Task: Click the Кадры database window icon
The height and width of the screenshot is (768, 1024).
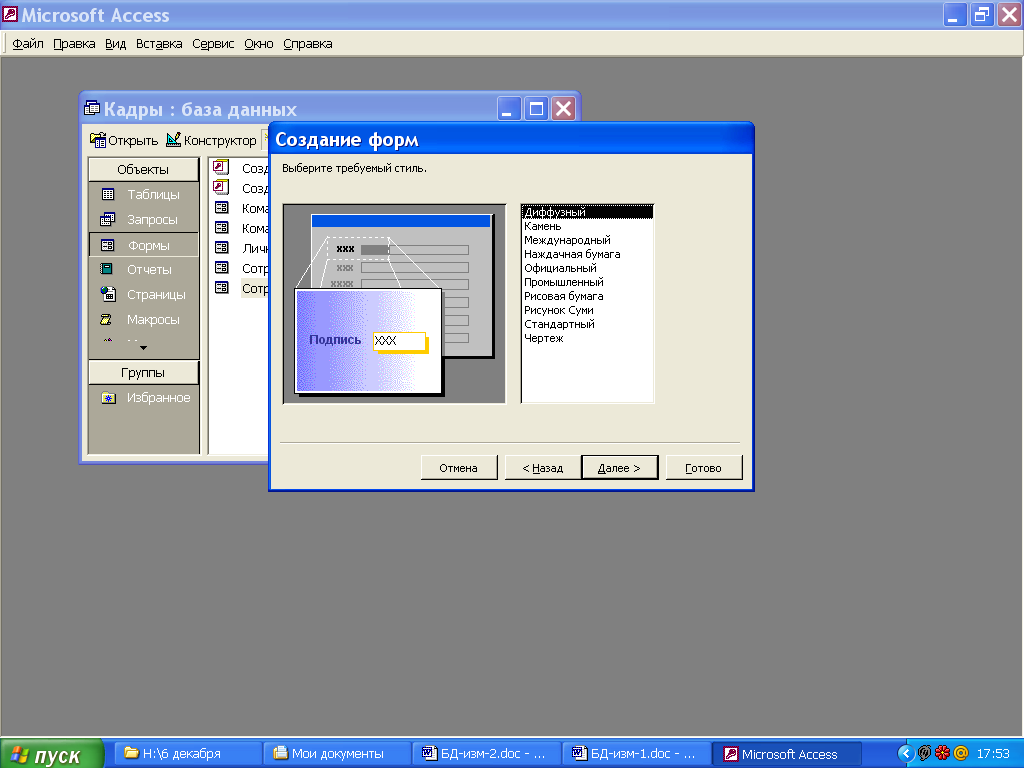Action: pos(92,108)
